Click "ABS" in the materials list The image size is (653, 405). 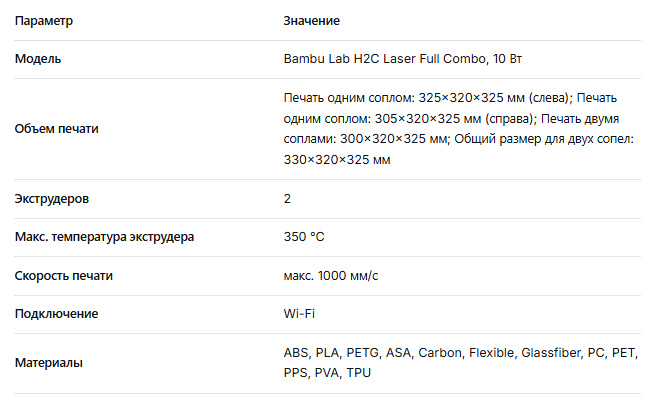297,353
